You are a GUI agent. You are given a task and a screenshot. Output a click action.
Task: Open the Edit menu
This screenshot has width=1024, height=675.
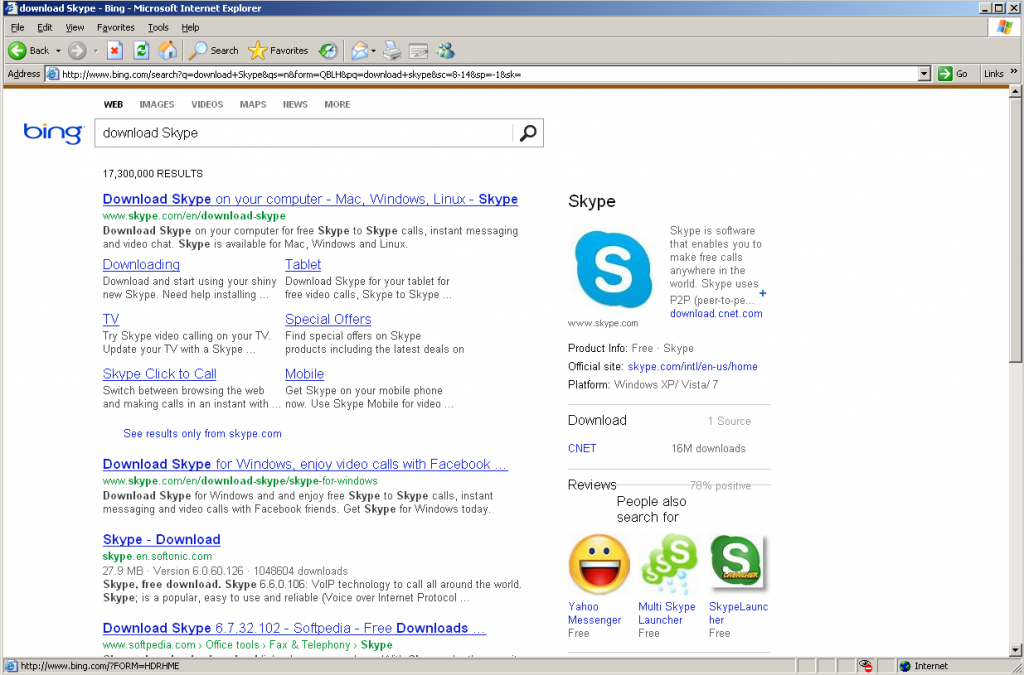click(44, 27)
